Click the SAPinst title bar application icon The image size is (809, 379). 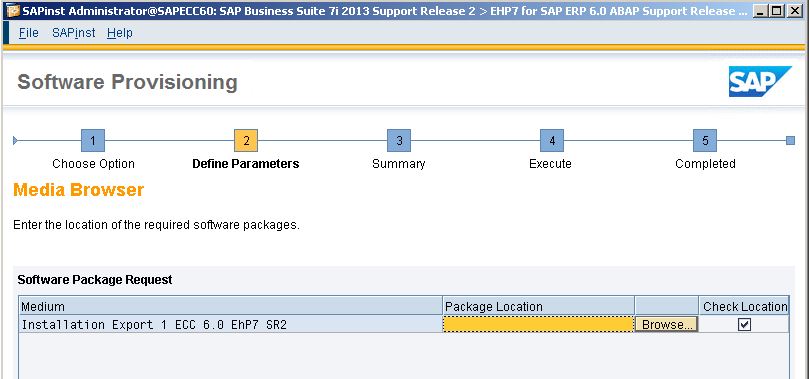pos(13,11)
